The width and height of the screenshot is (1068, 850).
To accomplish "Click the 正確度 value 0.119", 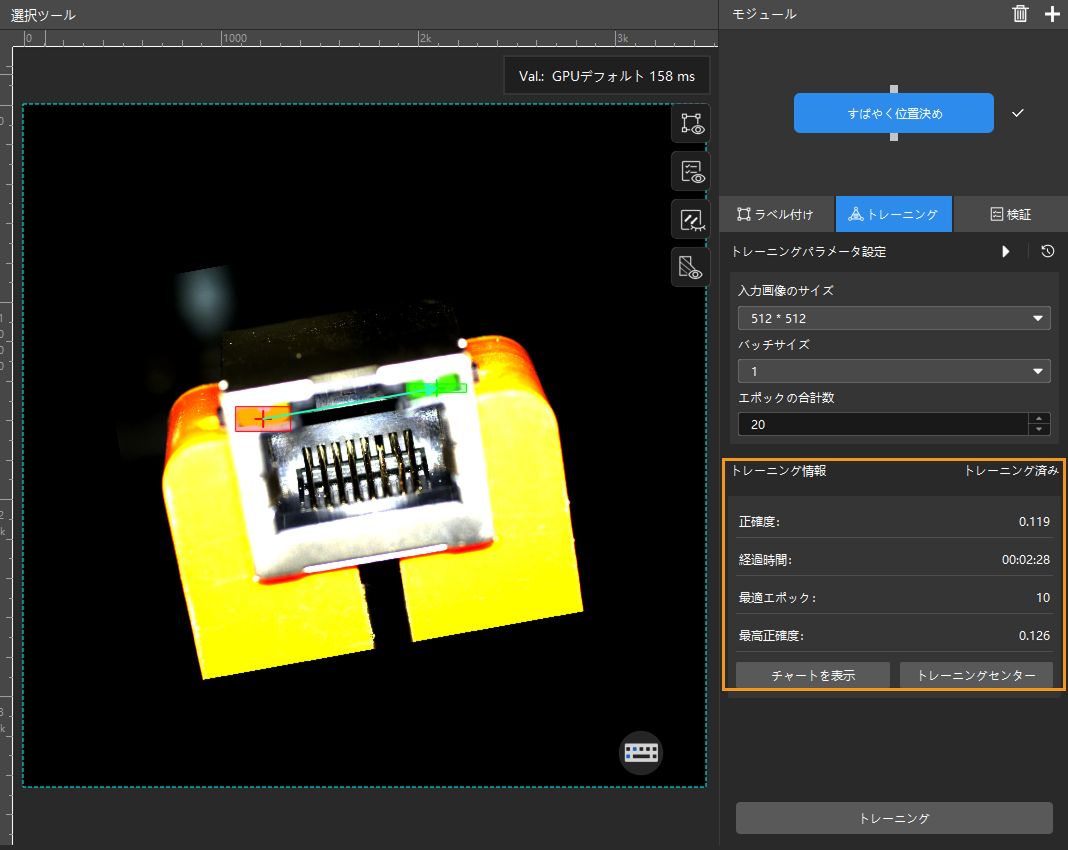I will pos(1034,522).
